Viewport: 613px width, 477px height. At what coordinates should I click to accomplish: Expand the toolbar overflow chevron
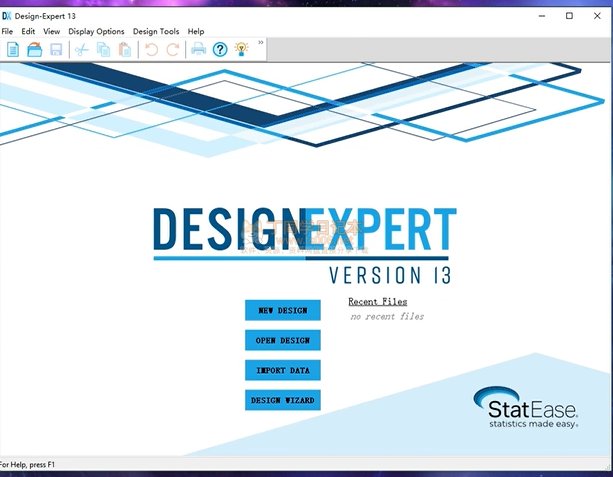point(261,43)
